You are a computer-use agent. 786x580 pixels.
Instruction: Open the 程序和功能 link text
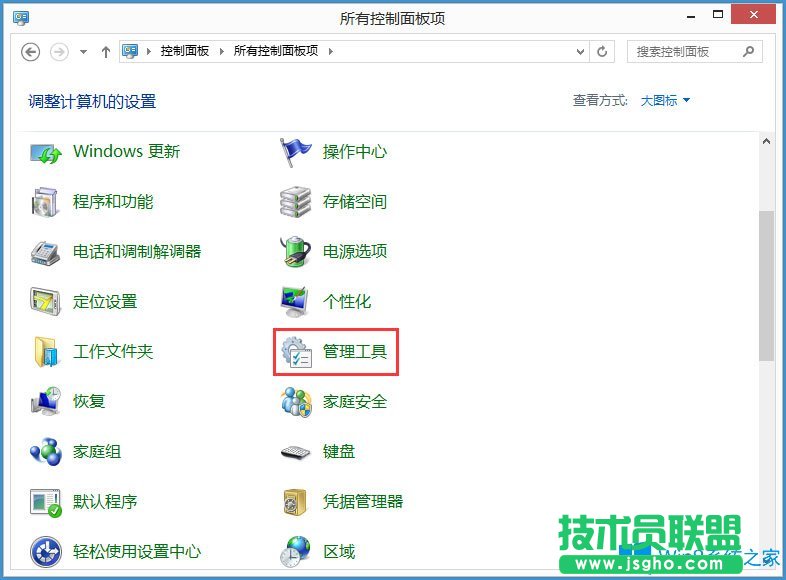pos(113,202)
